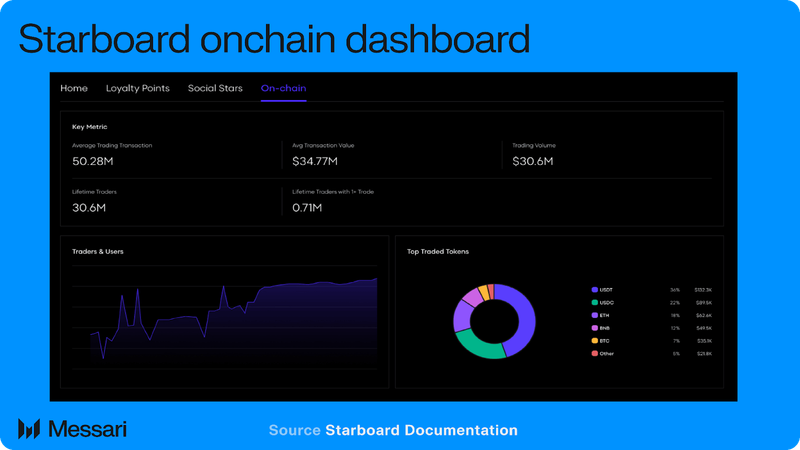Screen dimensions: 800x450
Task: Click the Trading Volume label
Action: 534,145
